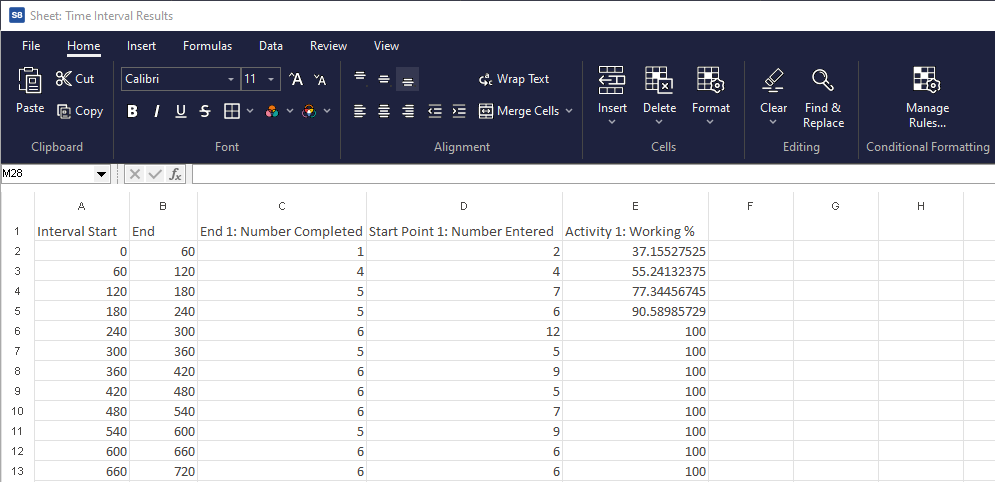
Task: Open the Data tab
Action: pyautogui.click(x=271, y=46)
